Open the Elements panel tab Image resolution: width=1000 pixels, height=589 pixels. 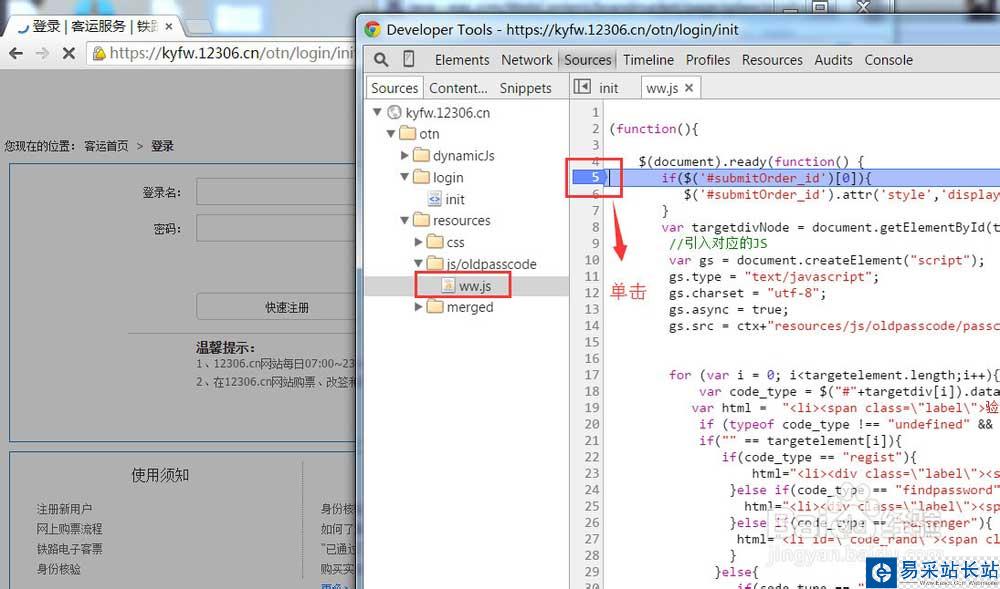coord(462,60)
